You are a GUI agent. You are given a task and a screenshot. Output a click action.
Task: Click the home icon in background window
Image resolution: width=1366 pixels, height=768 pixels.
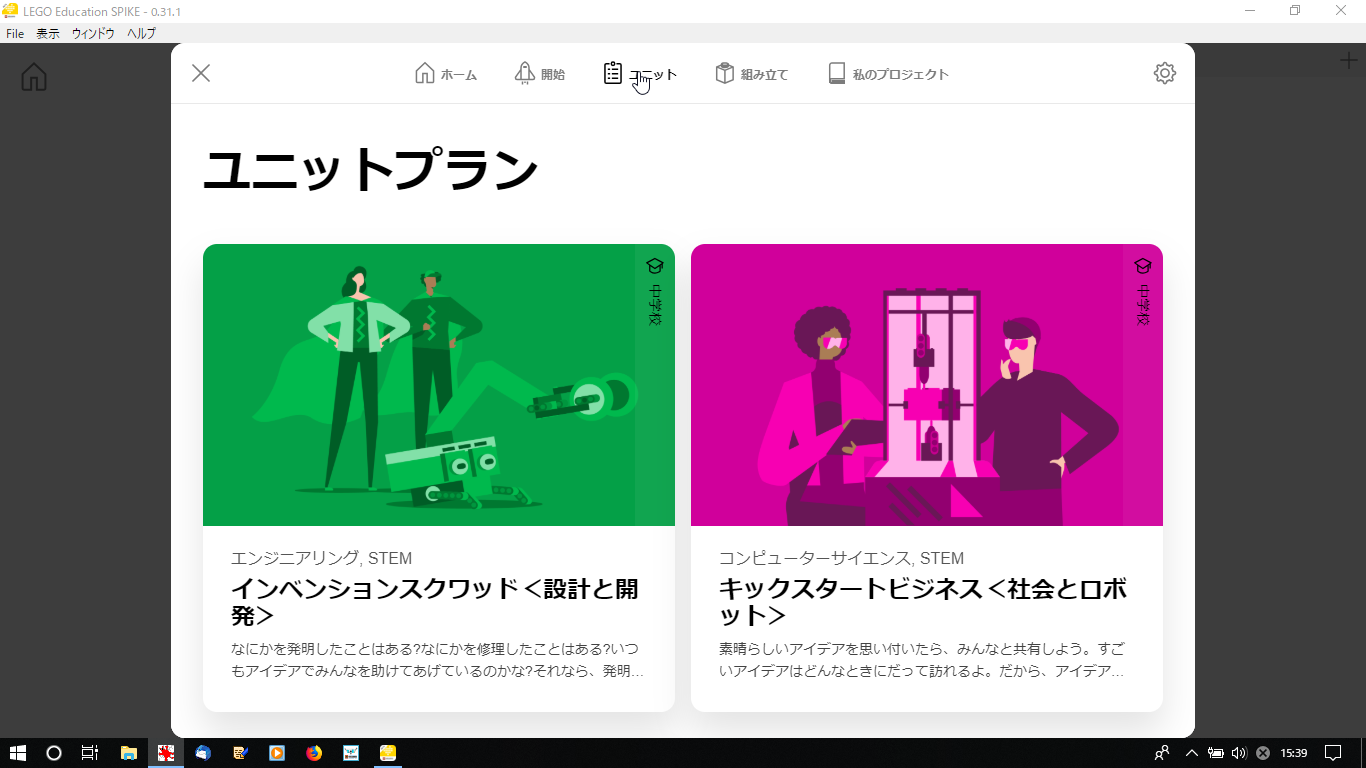coord(34,76)
